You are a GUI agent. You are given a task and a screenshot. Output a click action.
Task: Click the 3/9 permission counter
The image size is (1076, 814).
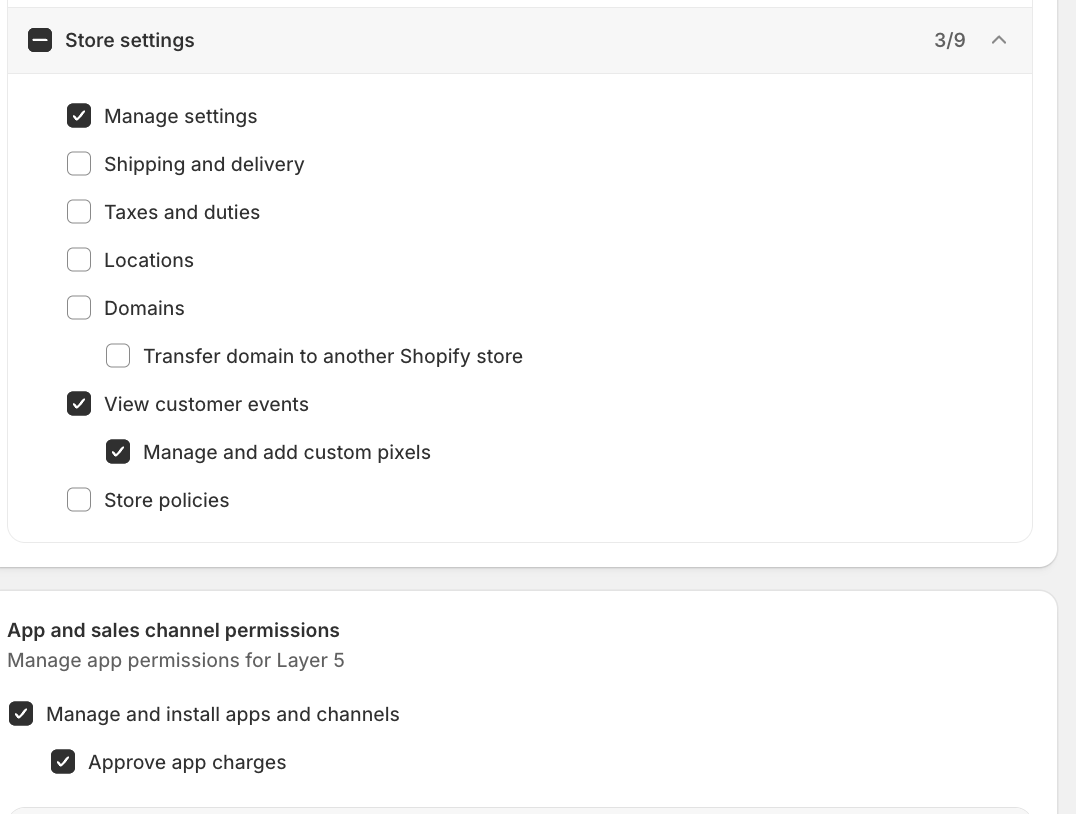[x=946, y=40]
